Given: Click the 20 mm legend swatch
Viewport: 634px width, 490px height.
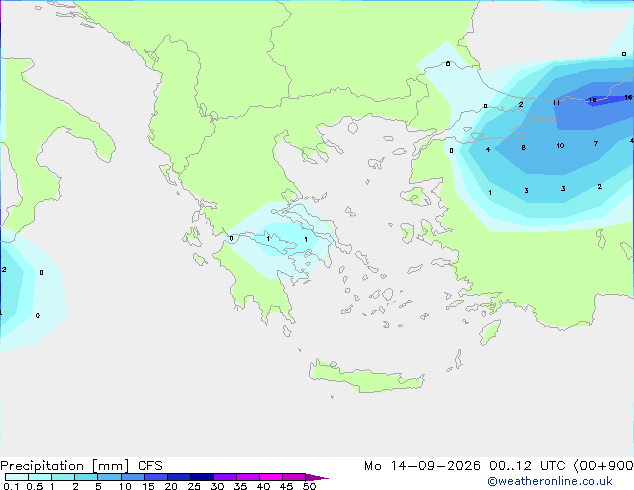Looking at the screenshot, I should click(x=178, y=477).
